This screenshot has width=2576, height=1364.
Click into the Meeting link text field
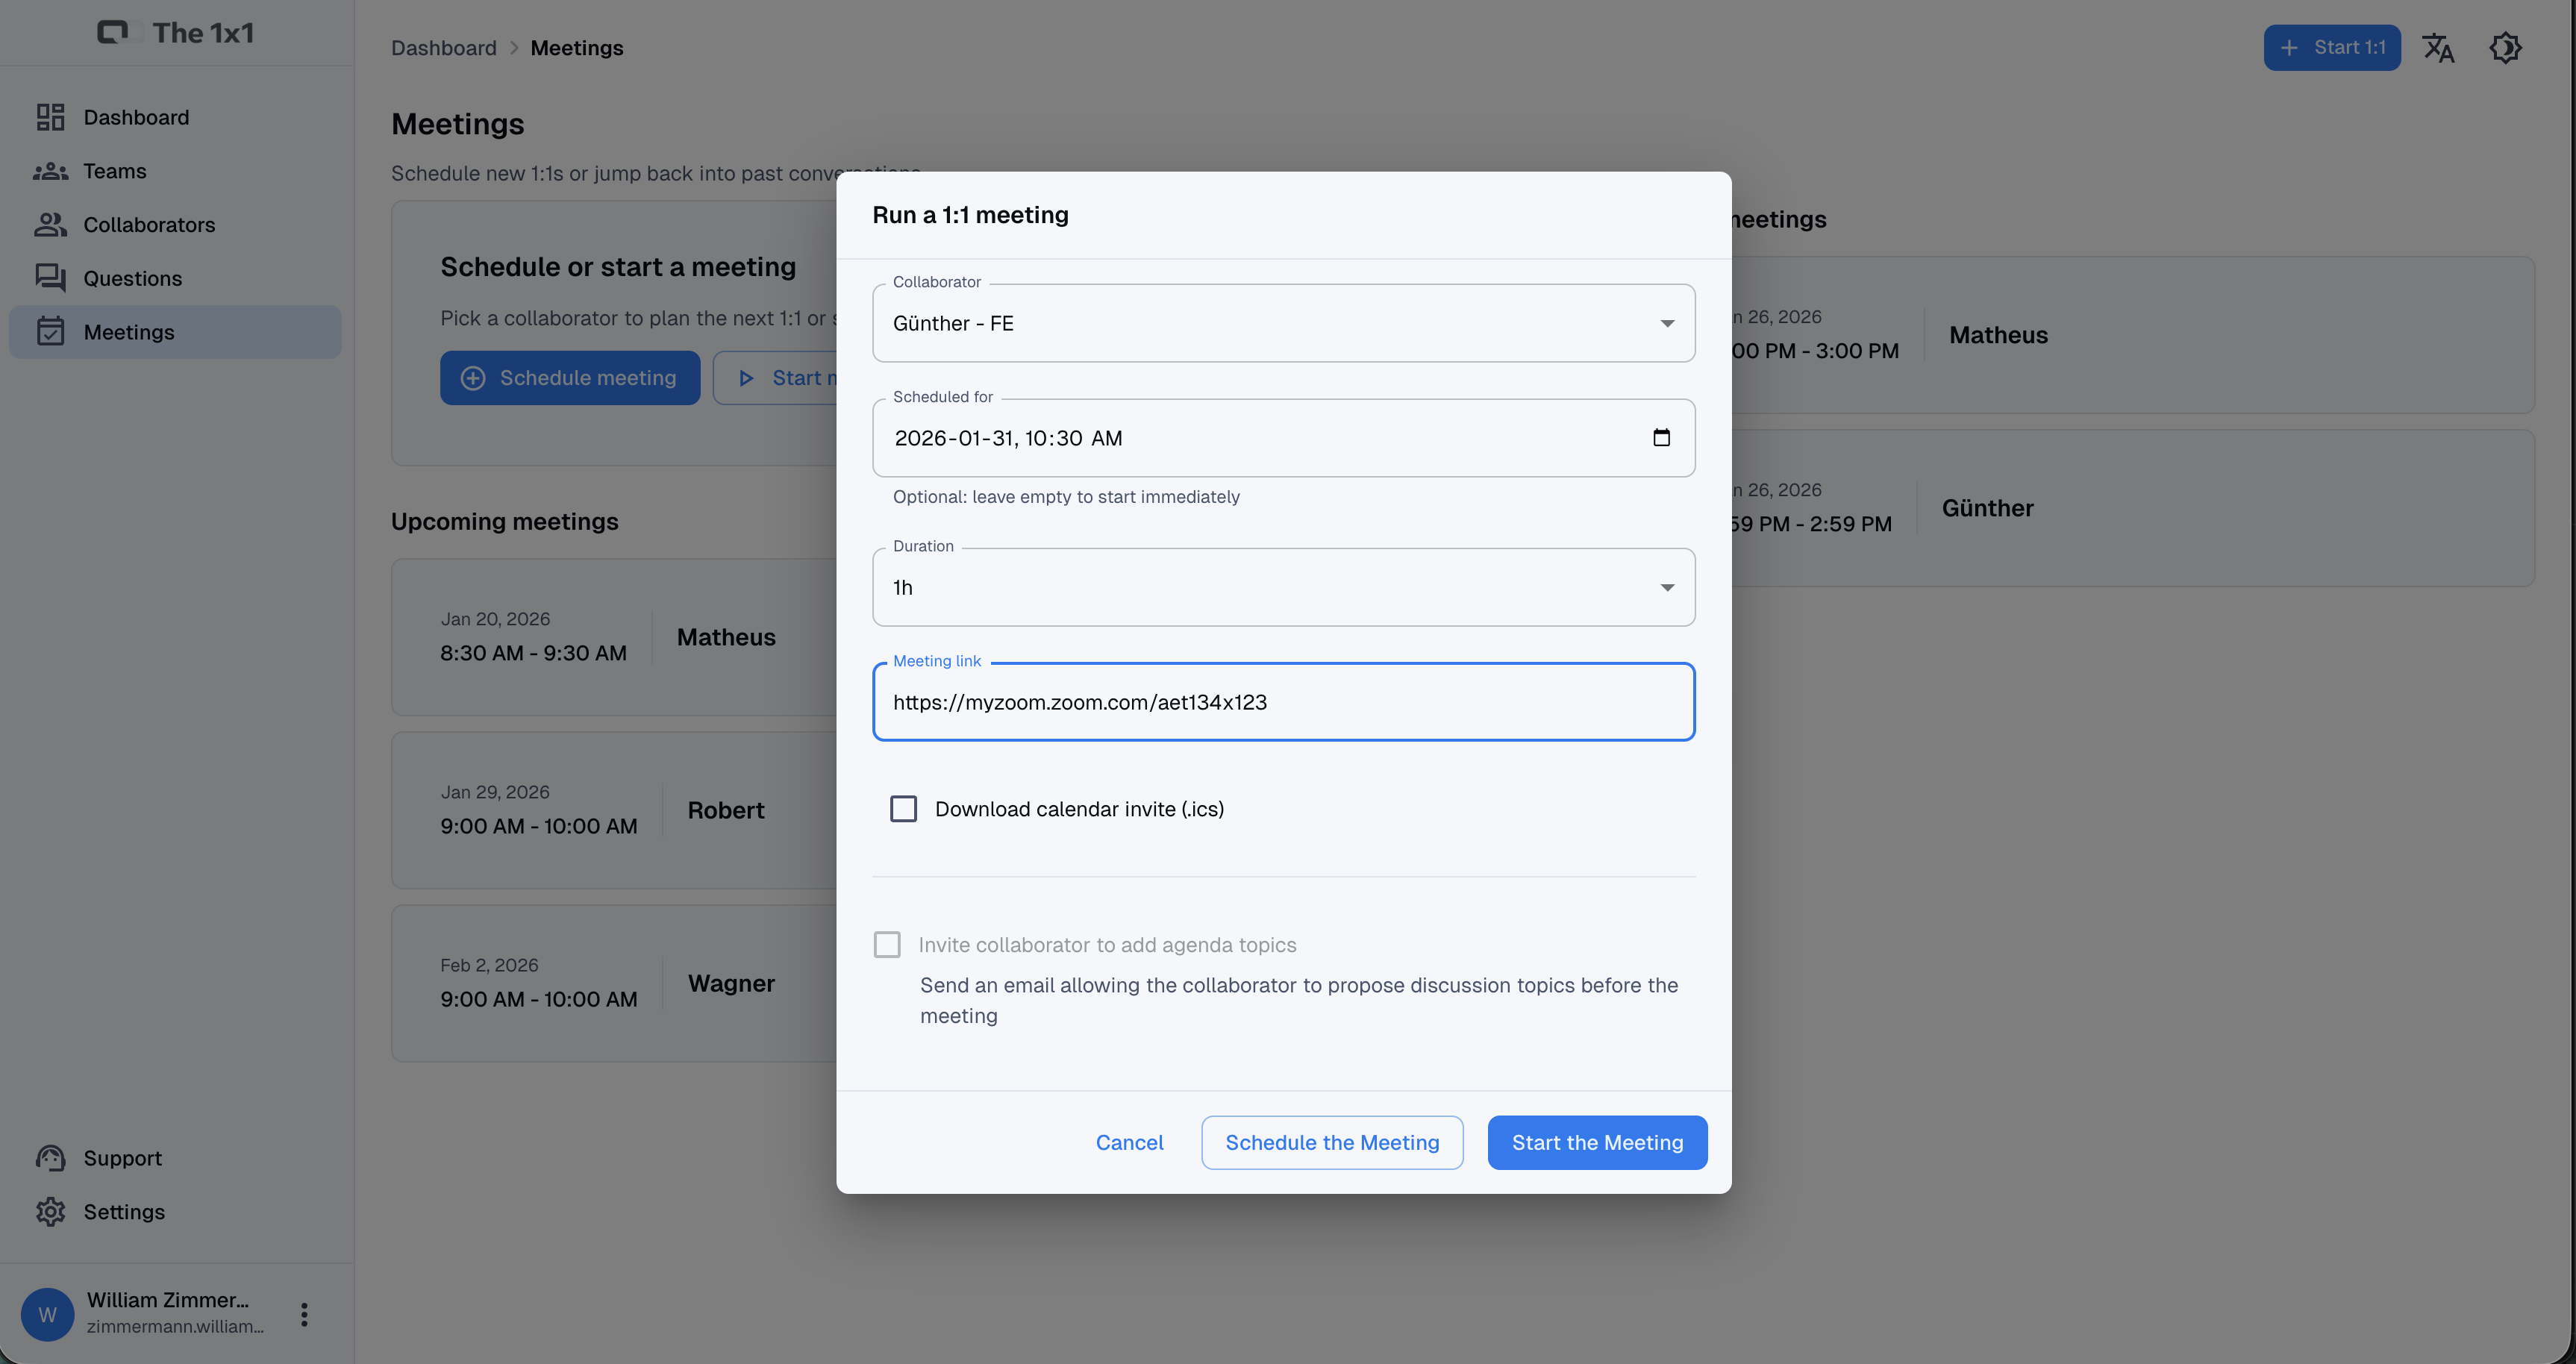[1283, 702]
